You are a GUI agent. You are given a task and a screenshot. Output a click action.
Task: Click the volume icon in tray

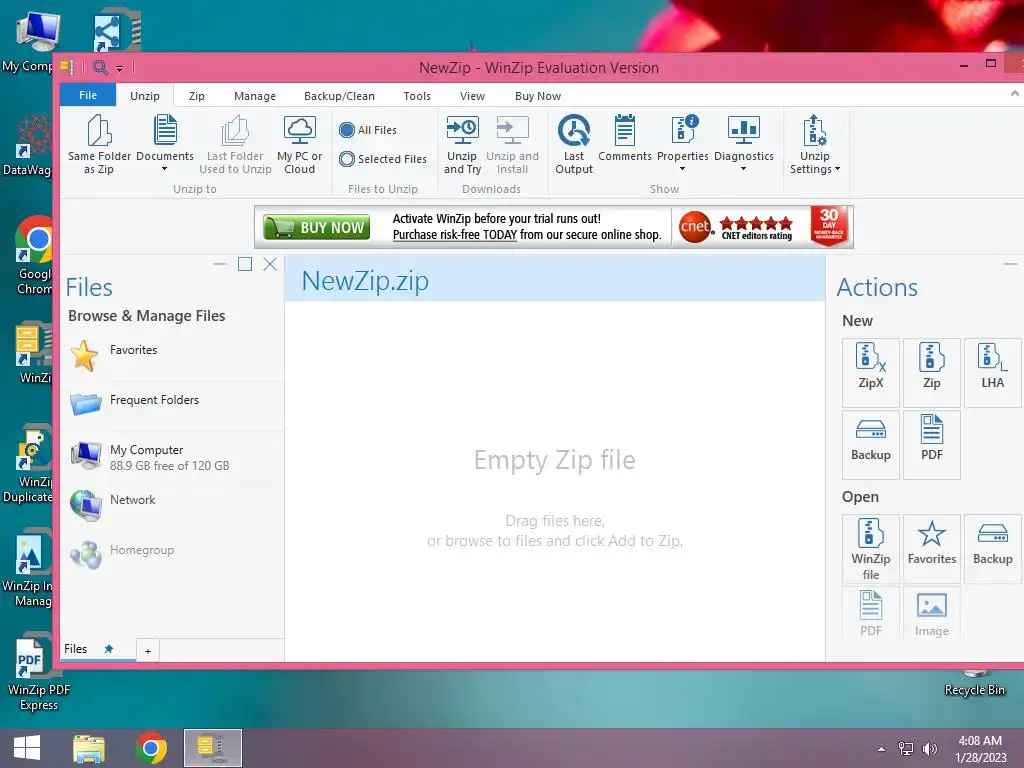click(929, 749)
